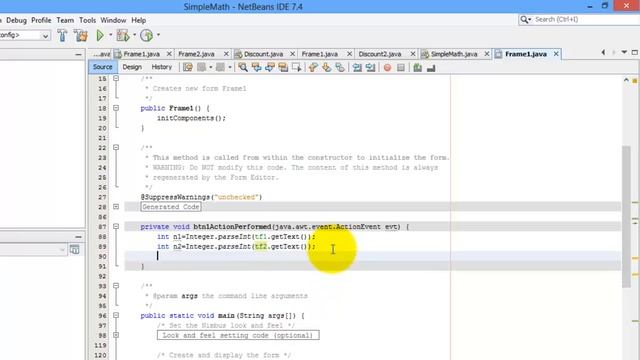
Task: Collapse the comment block at line 22
Action: [116, 147]
